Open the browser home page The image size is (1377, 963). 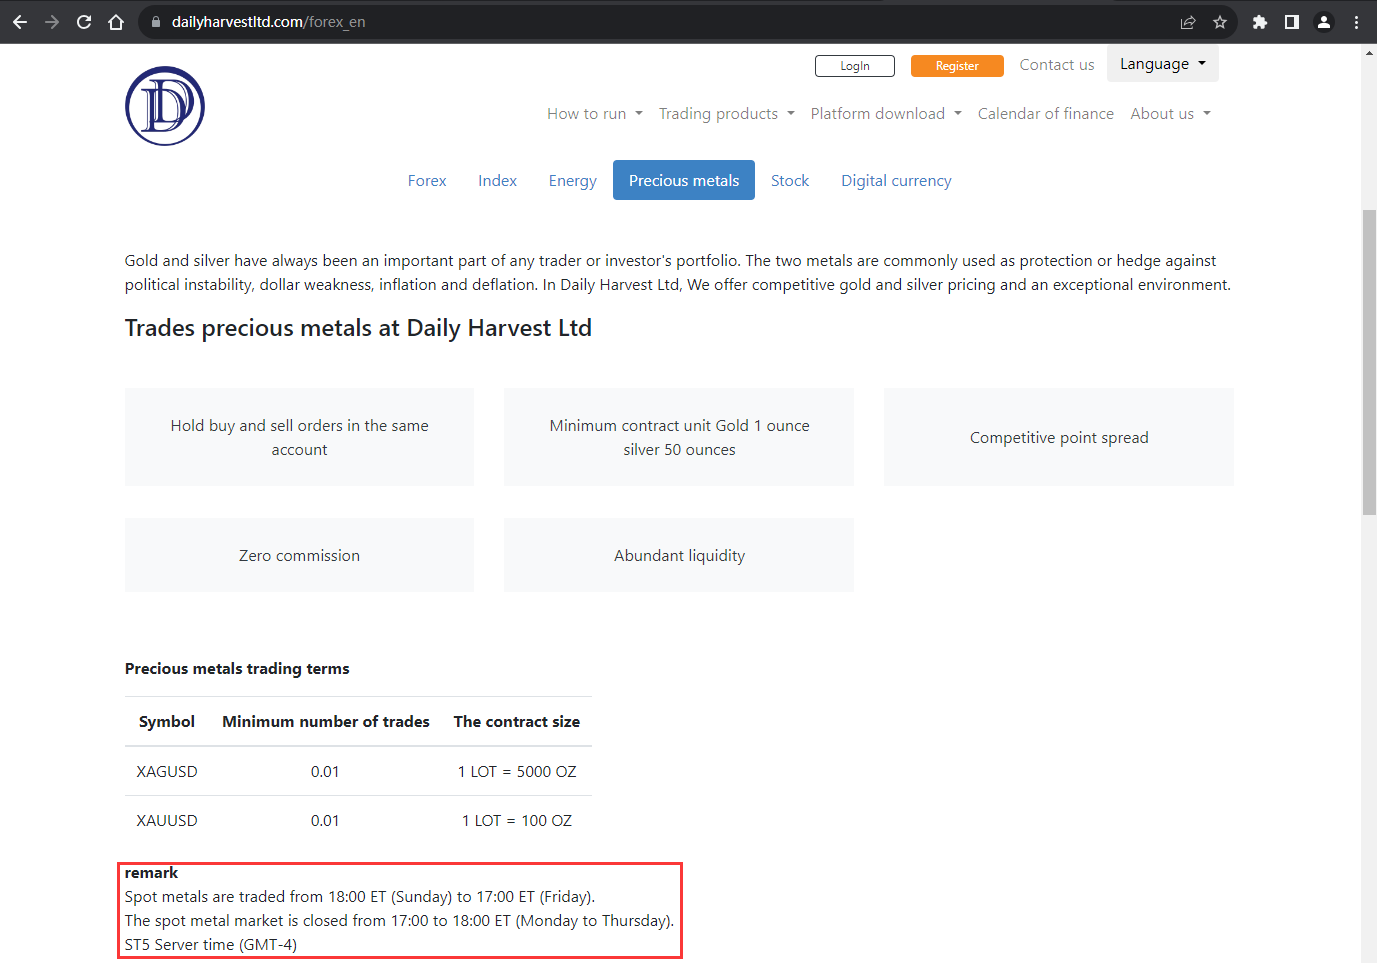(116, 22)
